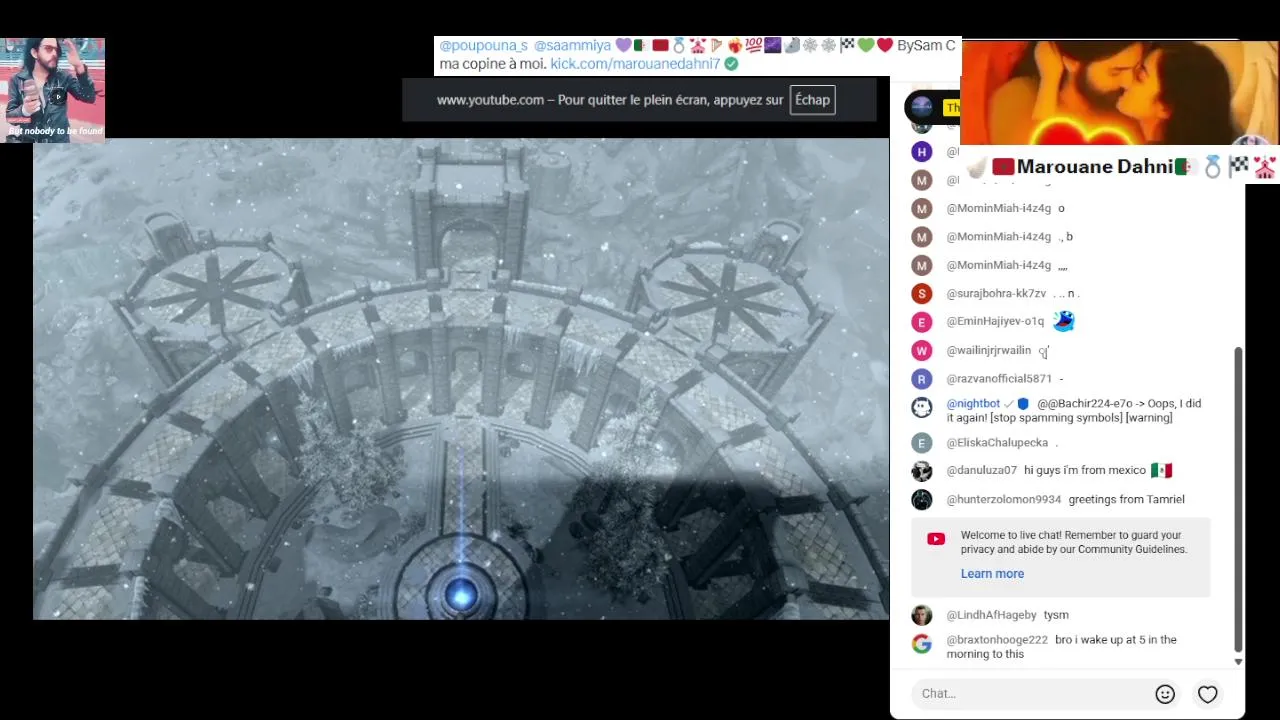Image resolution: width=1280 pixels, height=720 pixels.
Task: Send a heart reaction in live chat
Action: click(x=1208, y=694)
